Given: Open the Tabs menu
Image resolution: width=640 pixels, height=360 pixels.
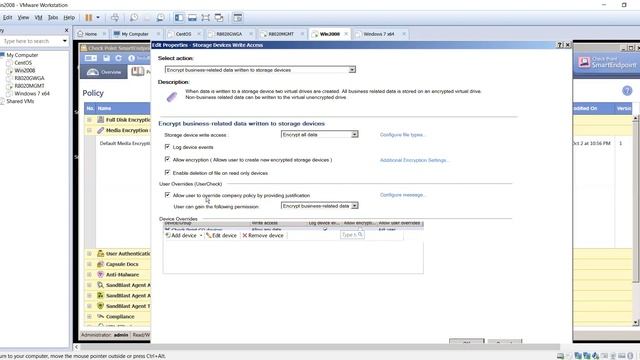Looking at the screenshot, I should tap(53, 18).
